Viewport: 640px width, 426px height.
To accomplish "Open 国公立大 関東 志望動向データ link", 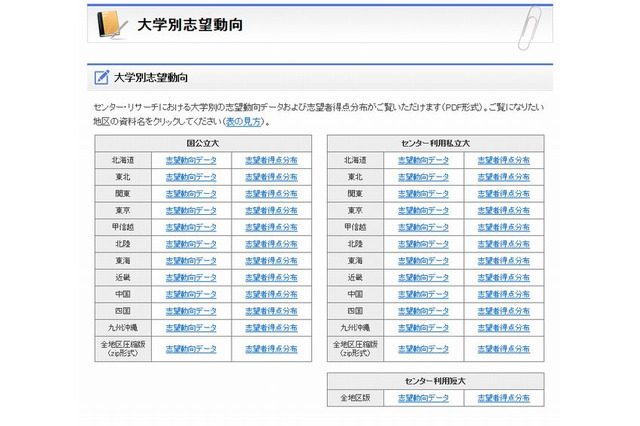I will (191, 194).
